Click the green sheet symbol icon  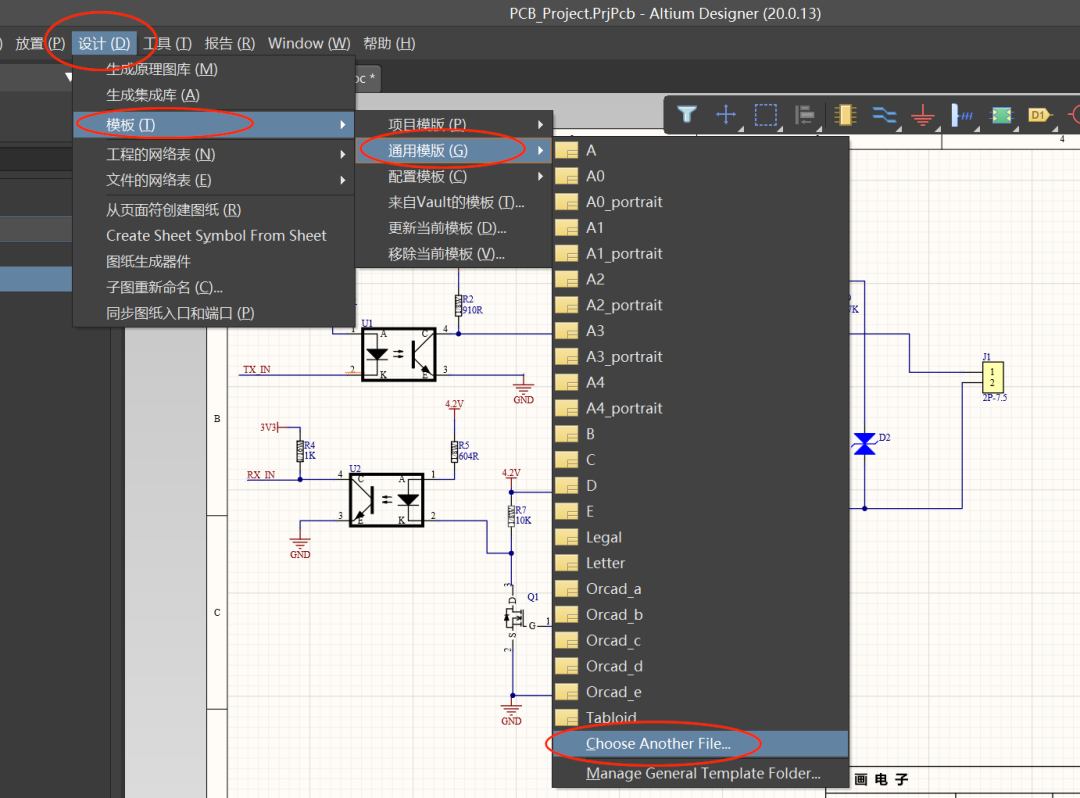[x=1000, y=115]
